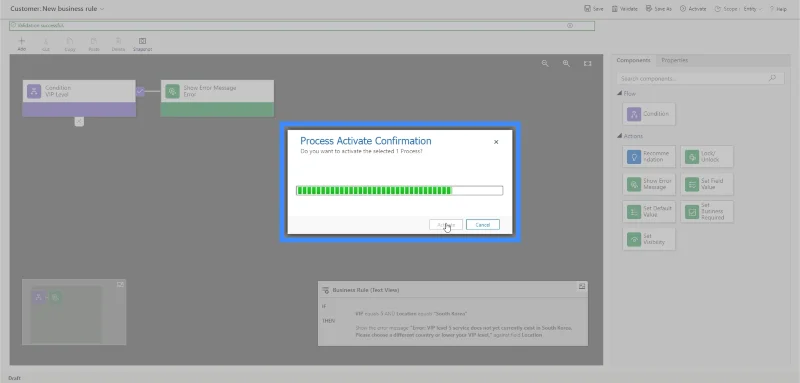Image resolution: width=800 pixels, height=383 pixels.
Task: Click the Draft status text
Action: [14, 378]
